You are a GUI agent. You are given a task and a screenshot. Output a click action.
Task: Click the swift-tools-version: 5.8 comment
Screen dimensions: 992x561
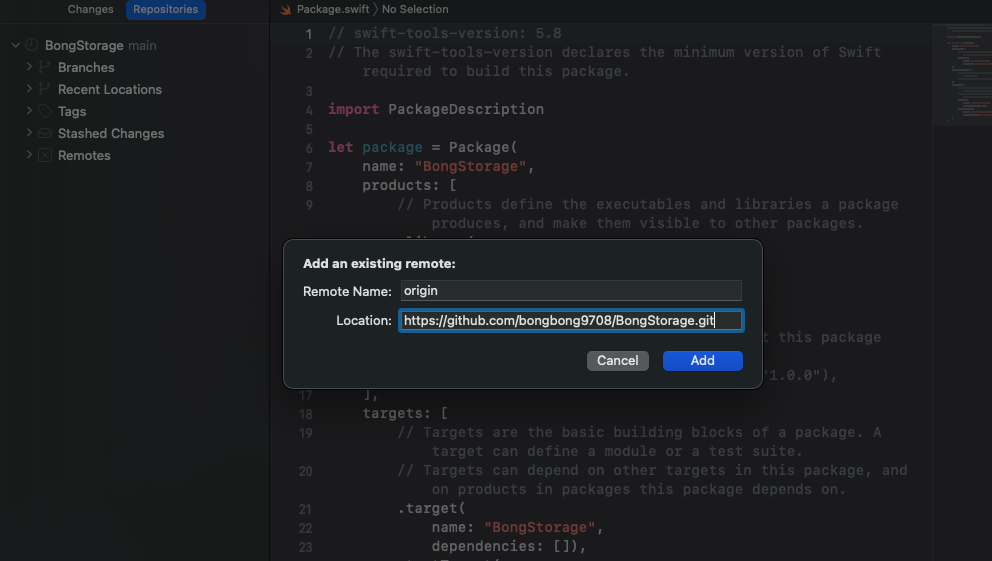click(x=445, y=34)
